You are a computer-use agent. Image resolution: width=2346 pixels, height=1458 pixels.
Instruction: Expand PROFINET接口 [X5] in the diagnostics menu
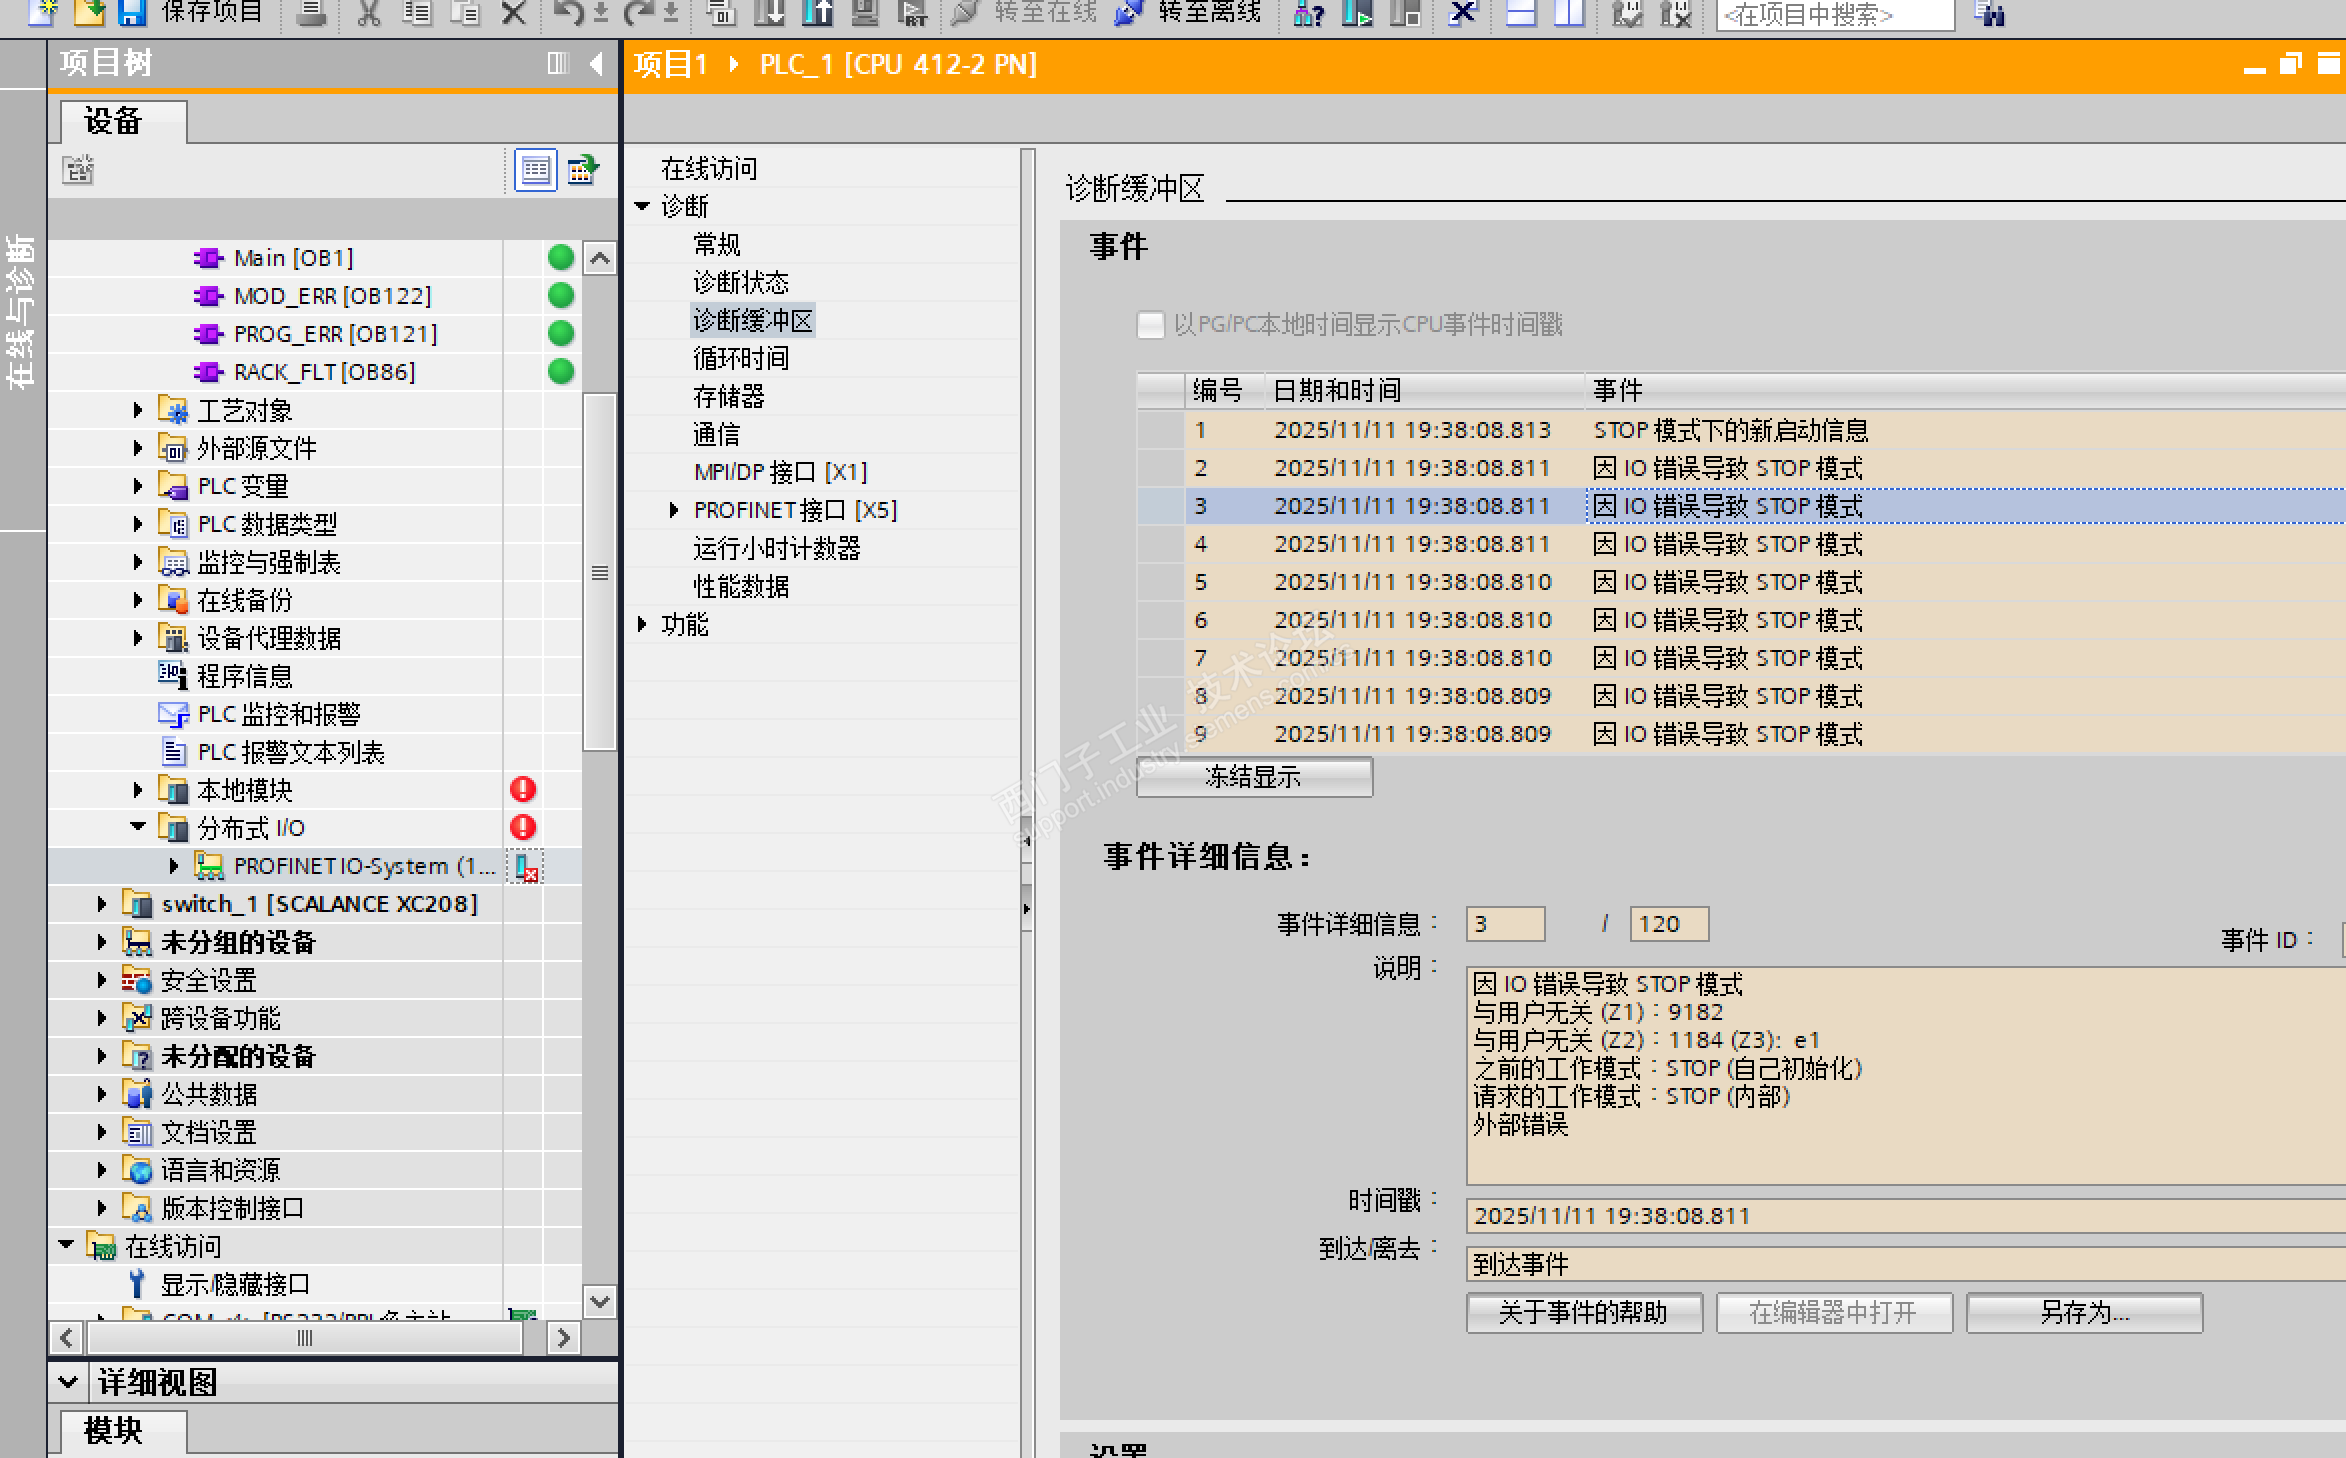[674, 510]
